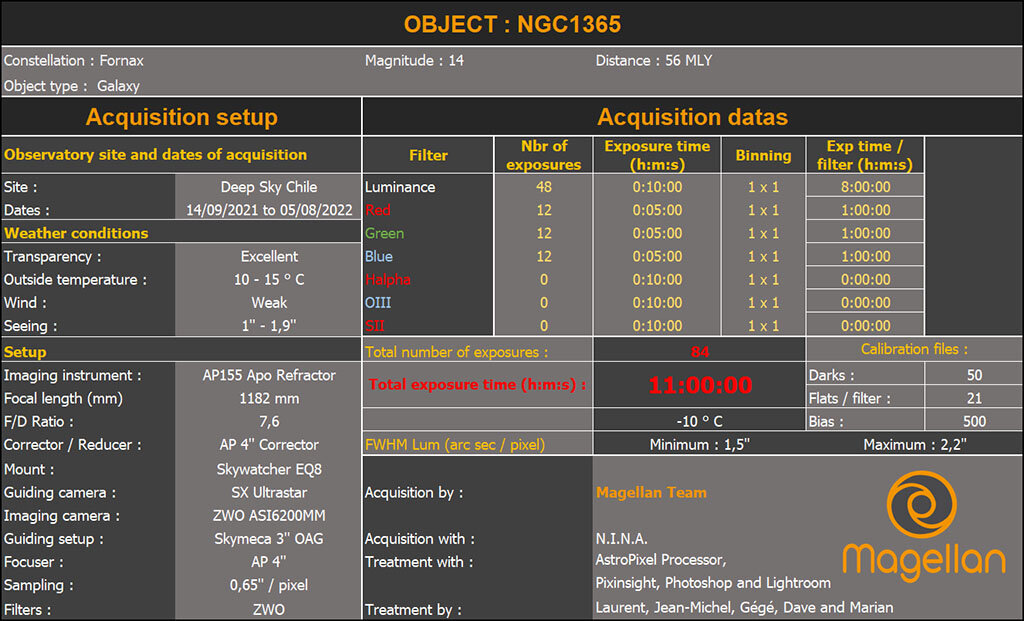Select the Skymeca 3'' OAG cell
The width and height of the screenshot is (1024, 621).
(x=268, y=539)
